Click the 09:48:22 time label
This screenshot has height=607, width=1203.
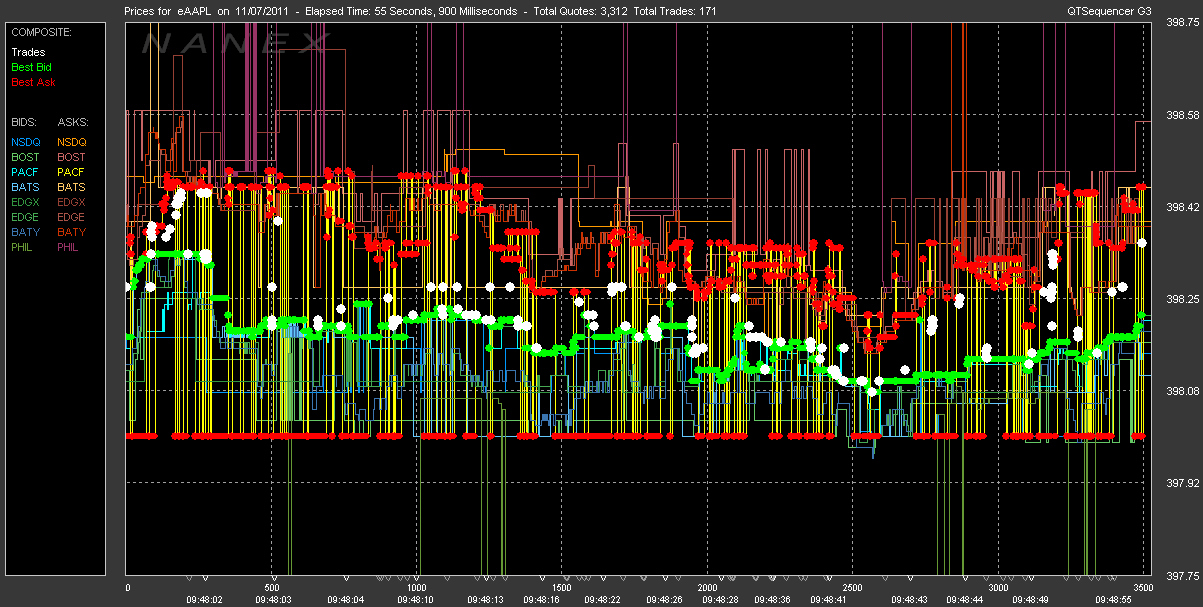[604, 600]
